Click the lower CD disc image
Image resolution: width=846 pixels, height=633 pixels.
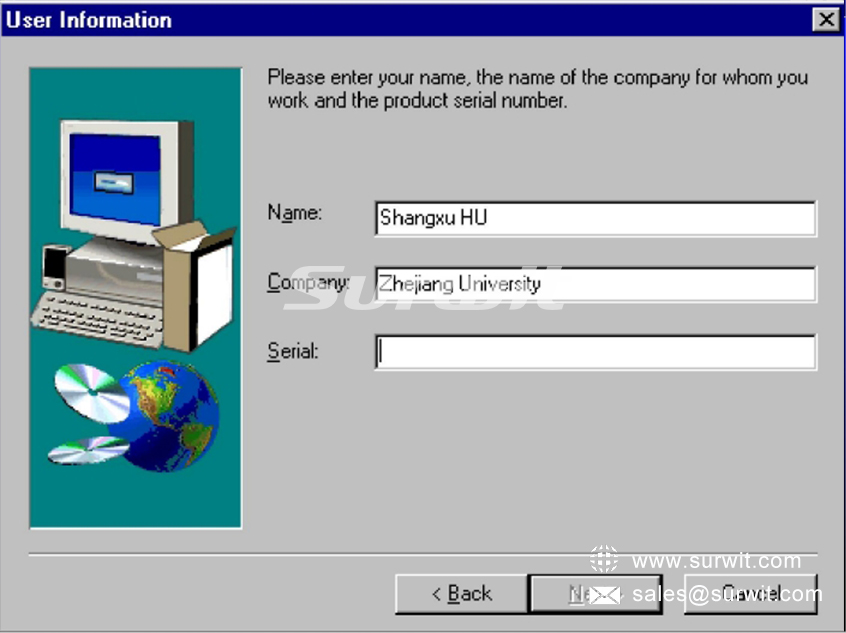(85, 450)
